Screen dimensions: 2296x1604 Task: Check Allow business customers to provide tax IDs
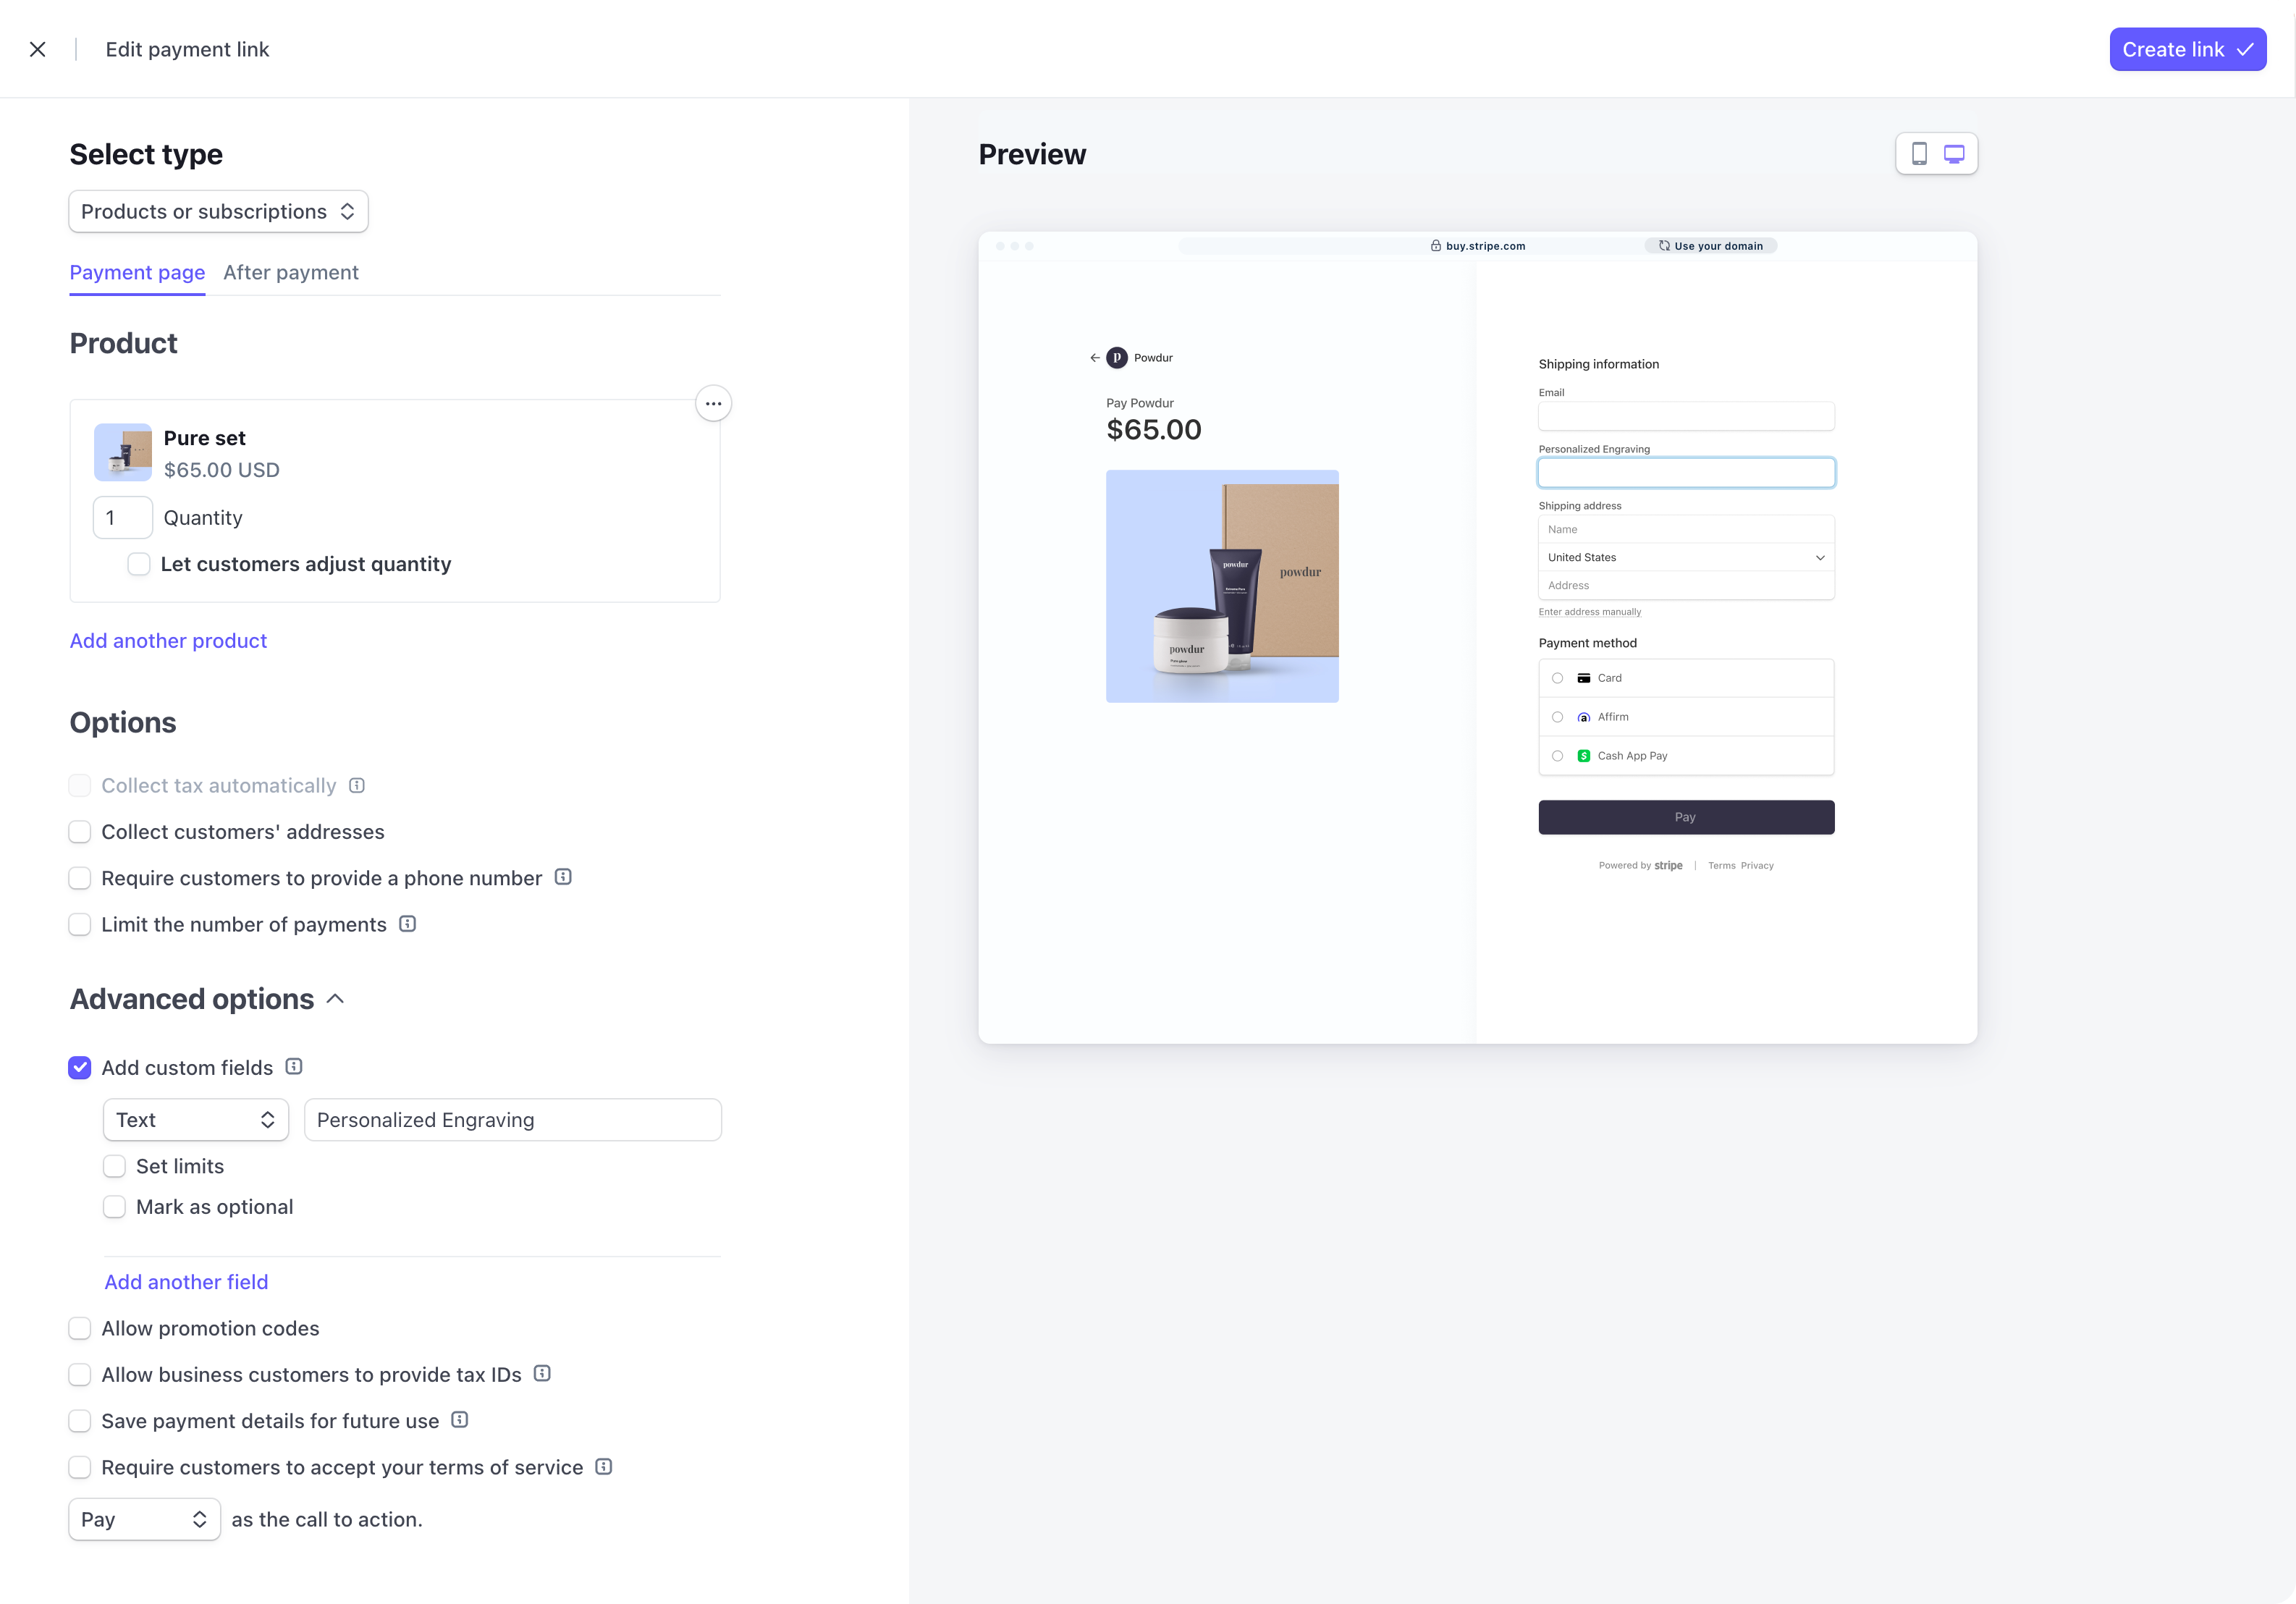[80, 1375]
